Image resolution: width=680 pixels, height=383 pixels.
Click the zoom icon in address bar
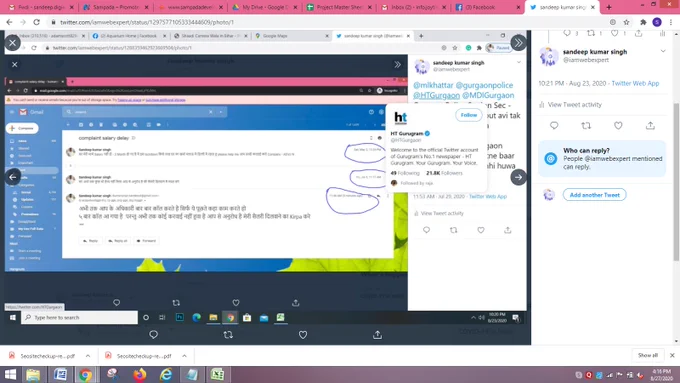point(612,22)
